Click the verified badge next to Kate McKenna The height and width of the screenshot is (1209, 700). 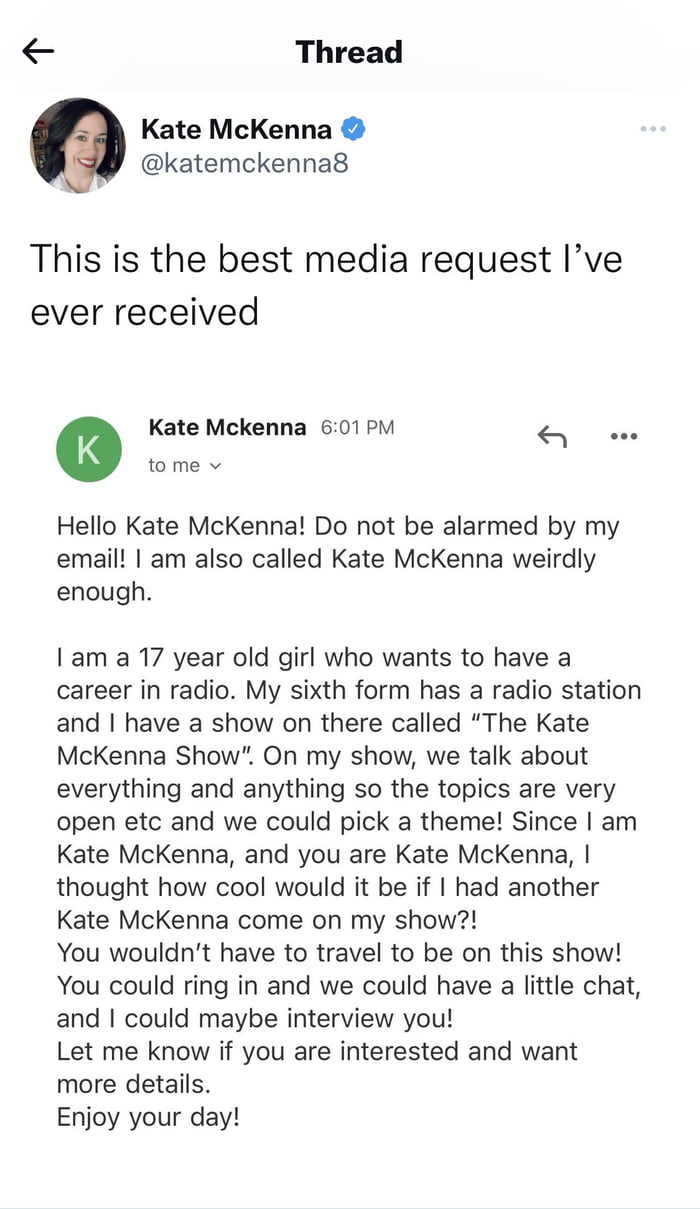354,128
